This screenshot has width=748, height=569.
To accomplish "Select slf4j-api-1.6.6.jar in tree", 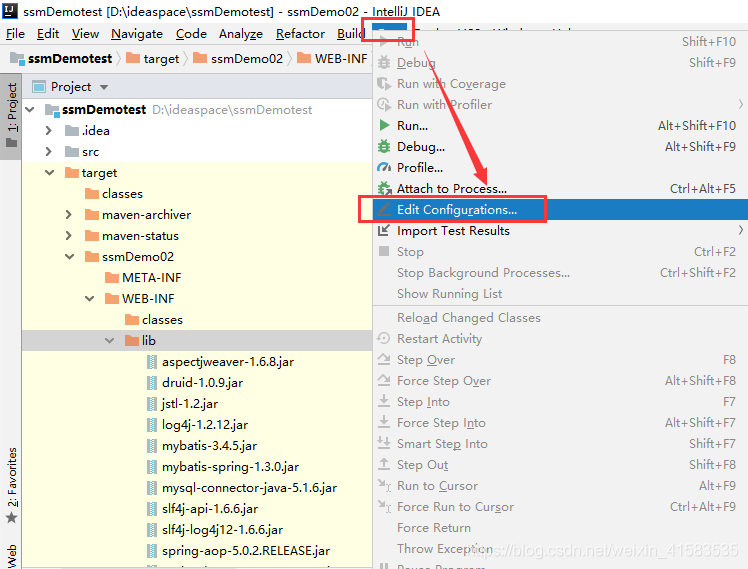I will [x=210, y=508].
